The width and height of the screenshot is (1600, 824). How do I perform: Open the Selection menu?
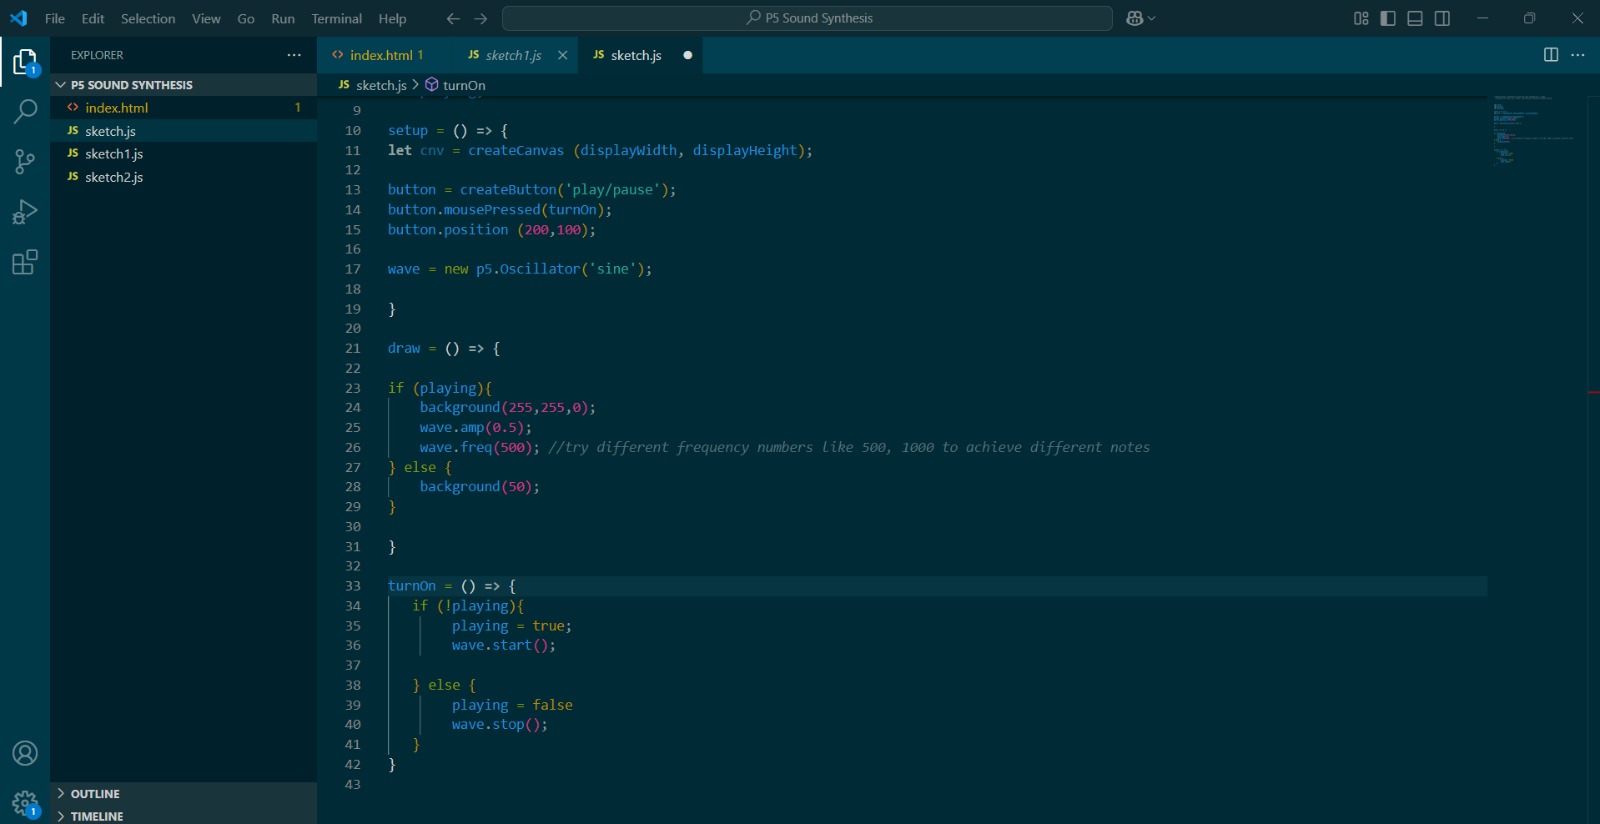click(x=148, y=18)
